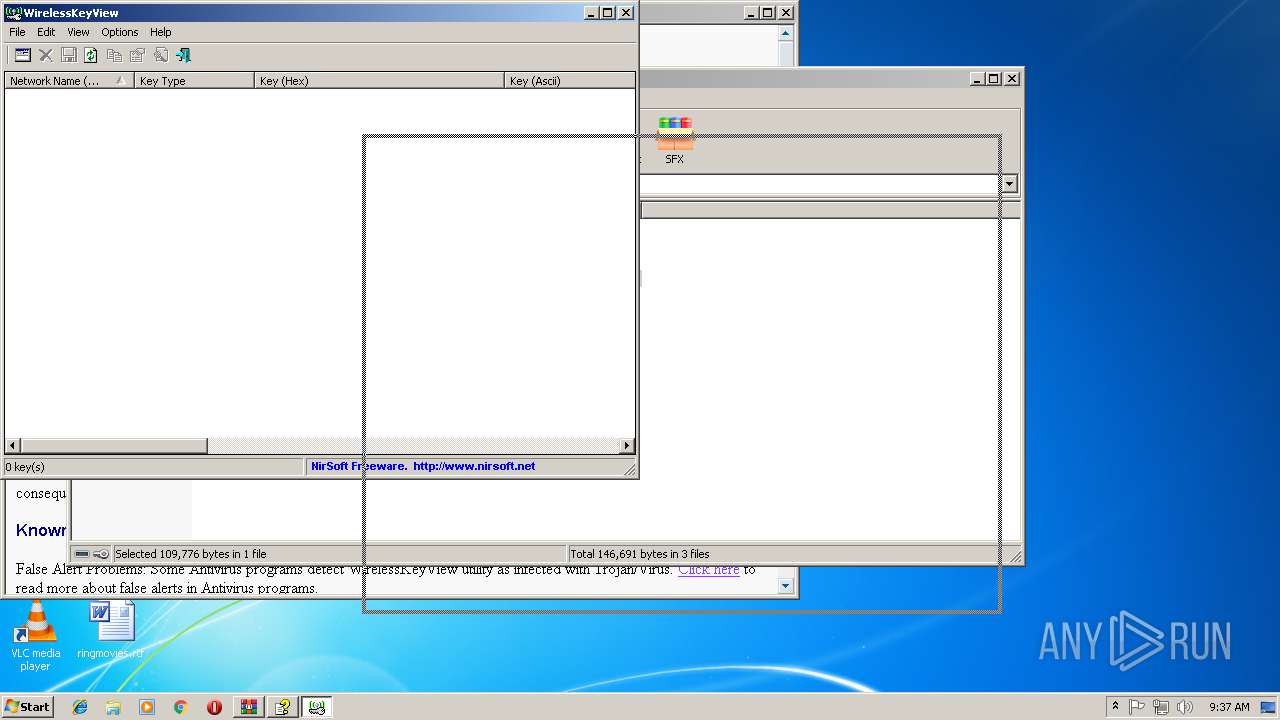Open the Start menu
Image resolution: width=1280 pixels, height=720 pixels.
tap(27, 707)
